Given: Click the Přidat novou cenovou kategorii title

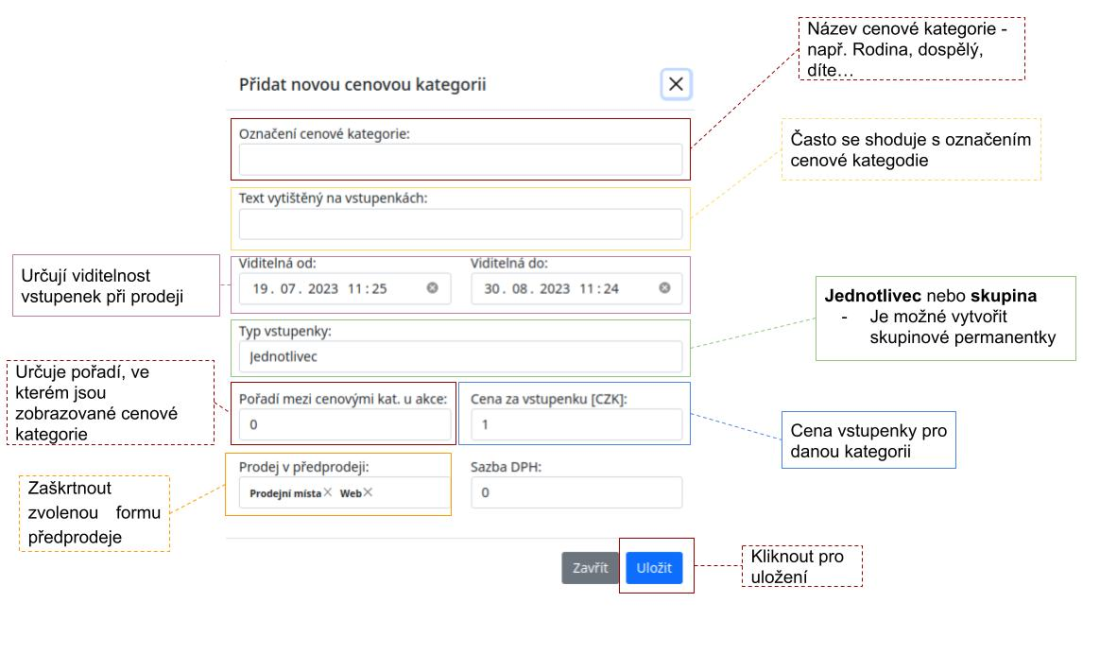Looking at the screenshot, I should [362, 85].
